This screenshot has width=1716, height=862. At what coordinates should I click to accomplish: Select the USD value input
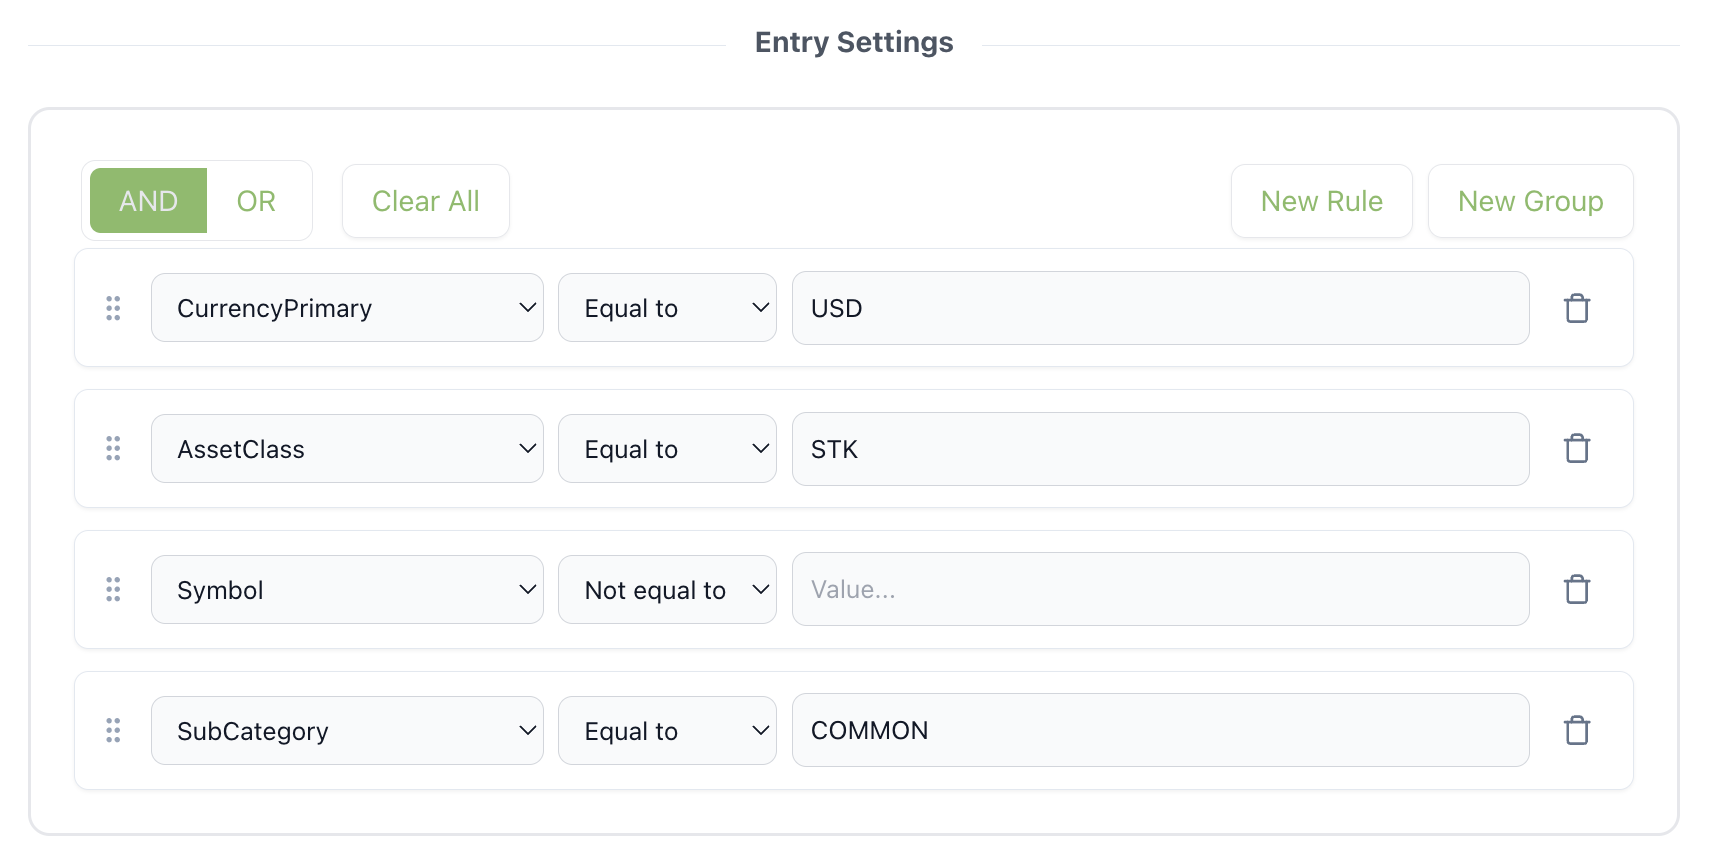(1160, 307)
